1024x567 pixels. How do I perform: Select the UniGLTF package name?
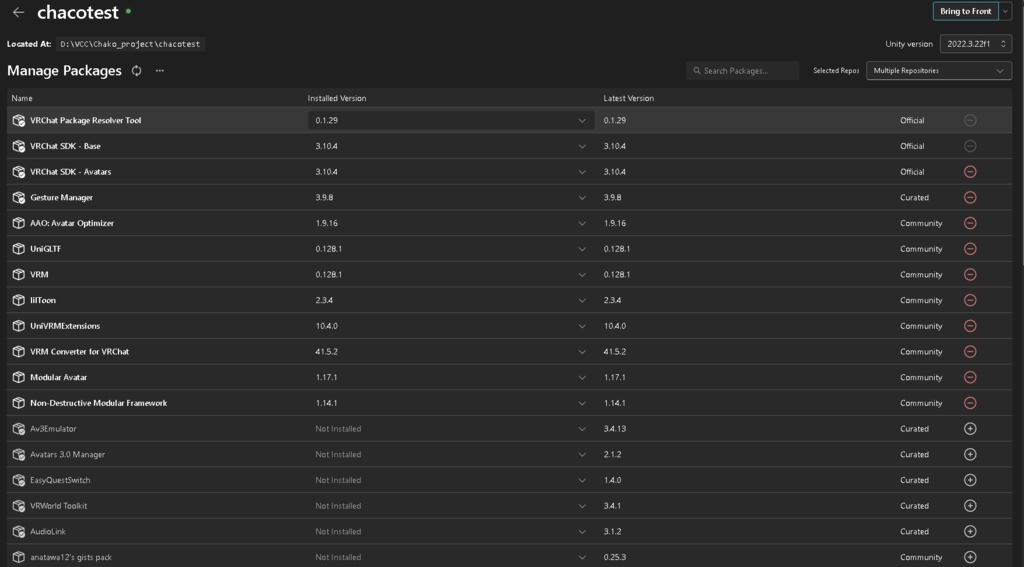point(46,249)
